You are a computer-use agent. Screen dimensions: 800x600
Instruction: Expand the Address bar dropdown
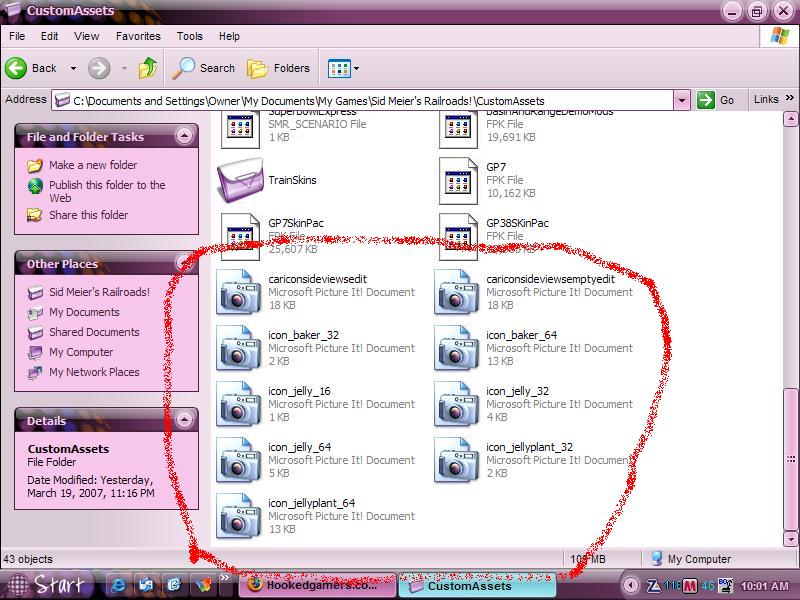[x=681, y=100]
